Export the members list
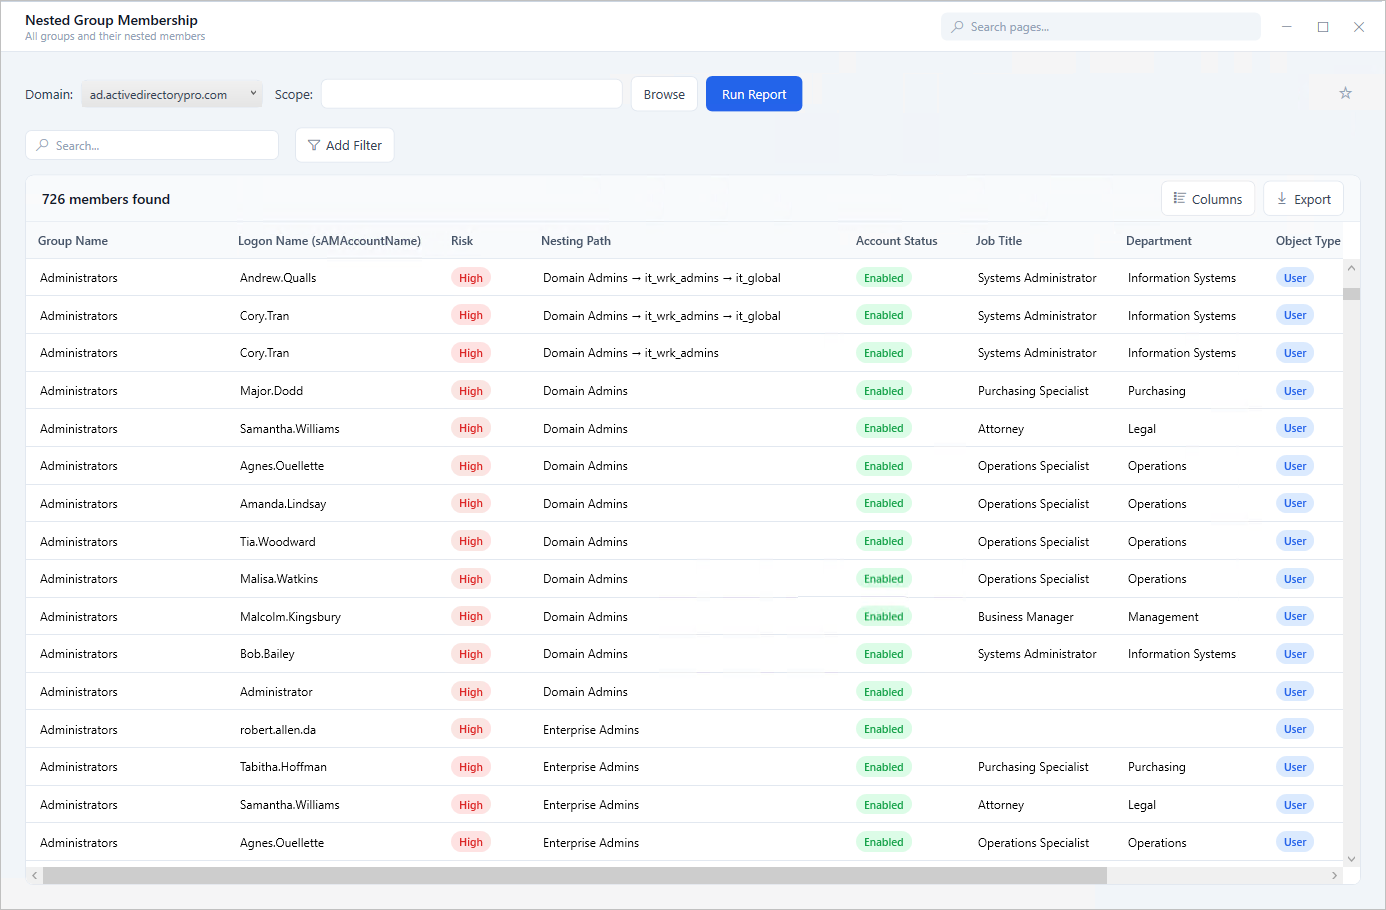Screen dimensions: 1386x910 (1303, 199)
